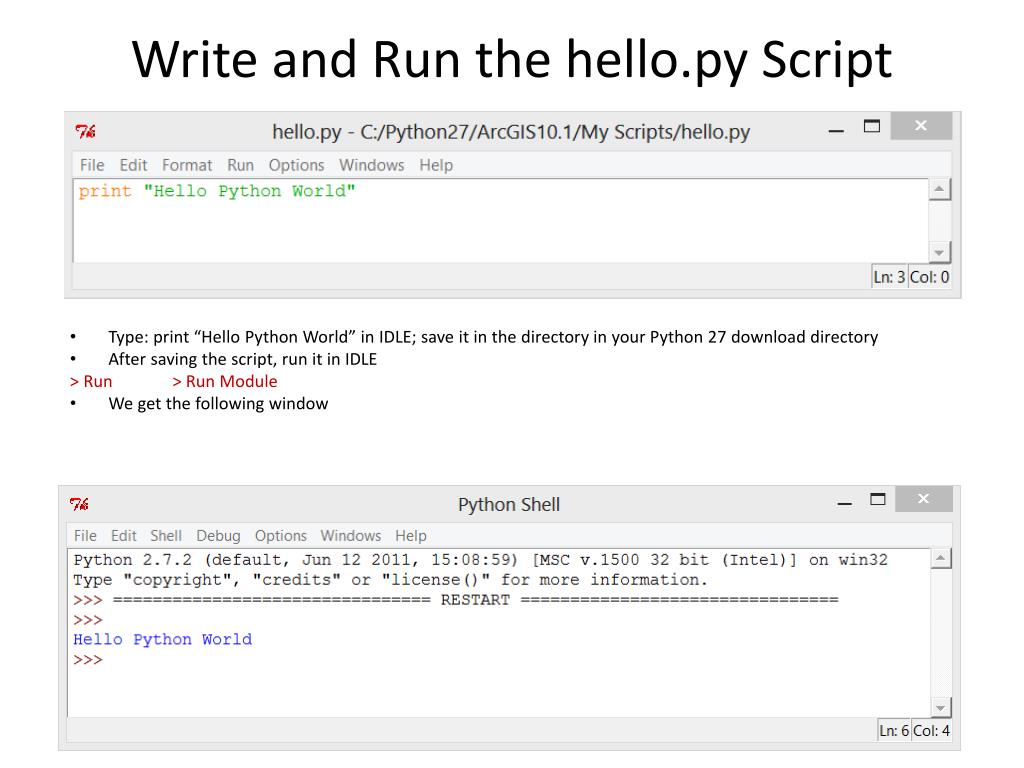Viewport: 1024px width, 768px height.
Task: Click the slide title Write and Run heading
Action: (x=512, y=60)
